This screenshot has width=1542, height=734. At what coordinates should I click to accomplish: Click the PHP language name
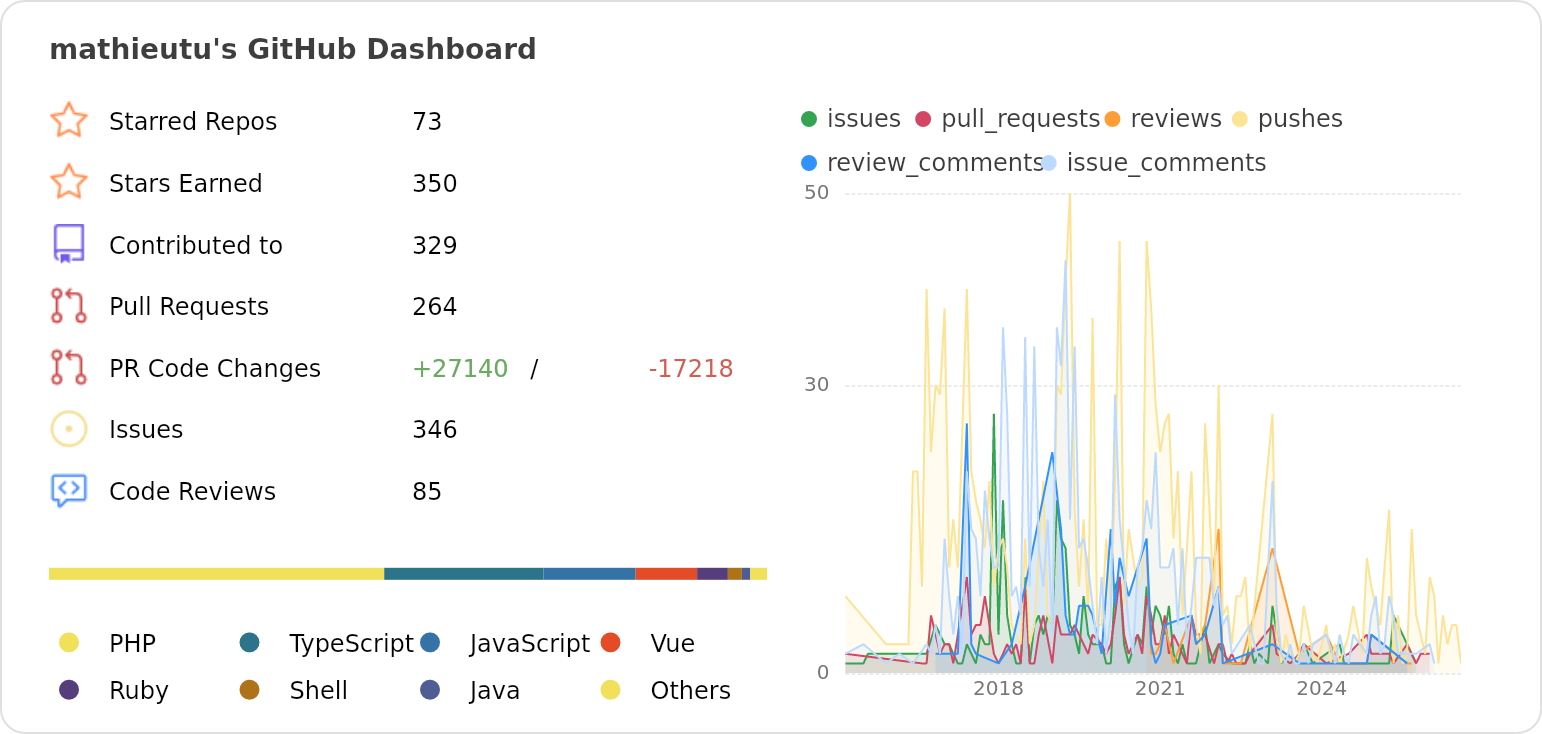click(132, 644)
